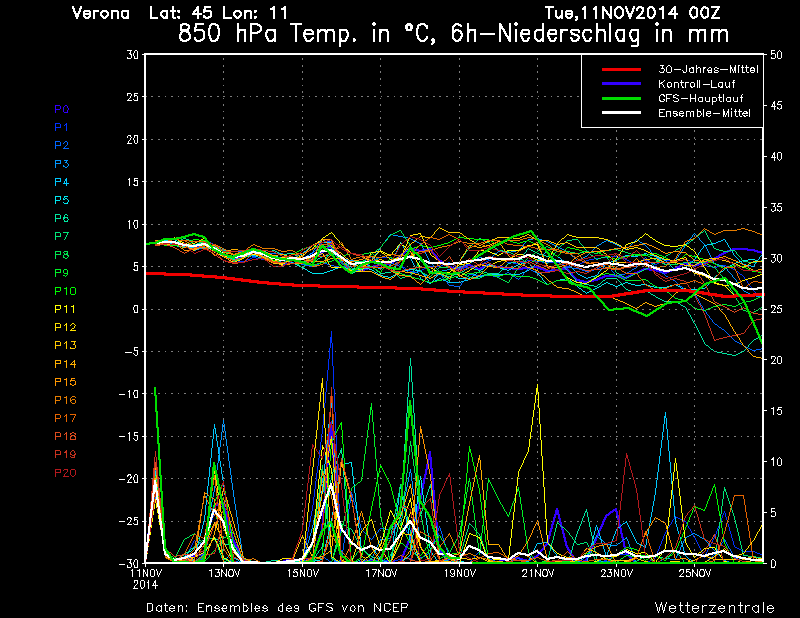The width and height of the screenshot is (800, 618).
Task: Click the left axis value '25'
Action: click(x=133, y=97)
